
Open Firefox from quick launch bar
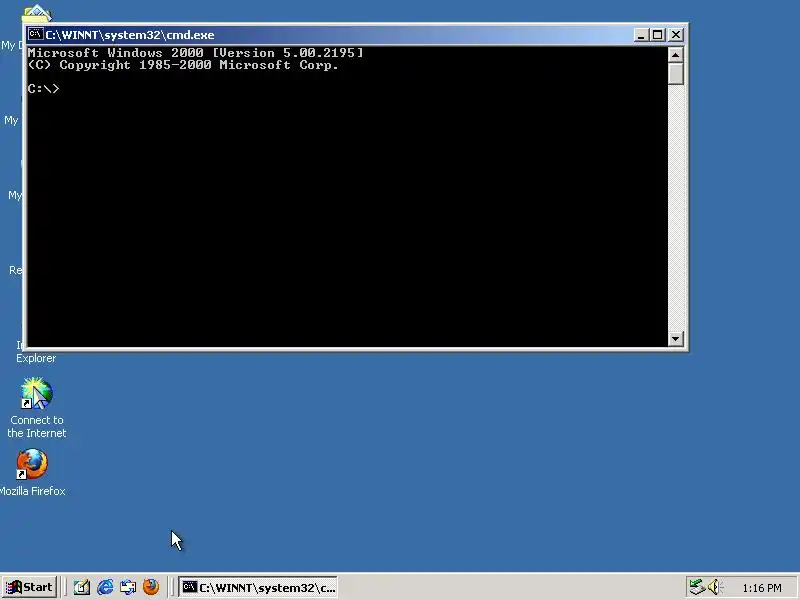pos(151,587)
